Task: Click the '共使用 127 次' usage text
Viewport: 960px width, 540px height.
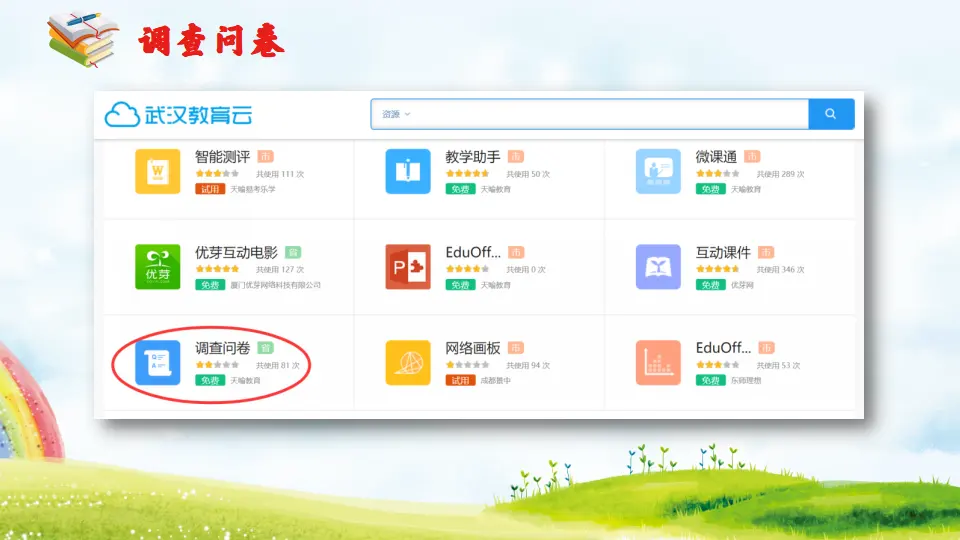Action: pos(280,270)
